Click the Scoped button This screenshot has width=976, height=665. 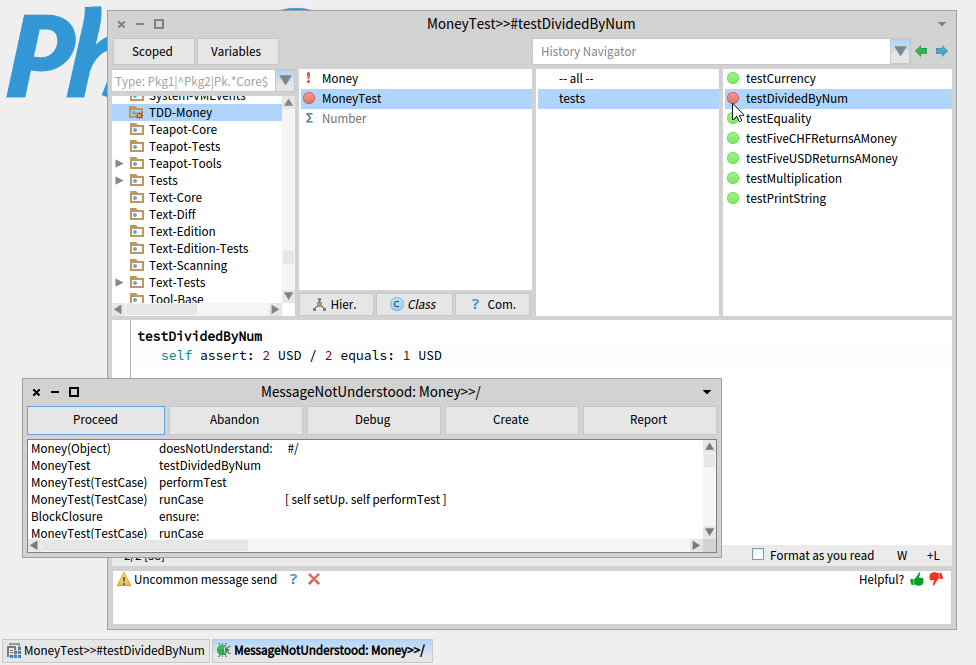point(152,52)
